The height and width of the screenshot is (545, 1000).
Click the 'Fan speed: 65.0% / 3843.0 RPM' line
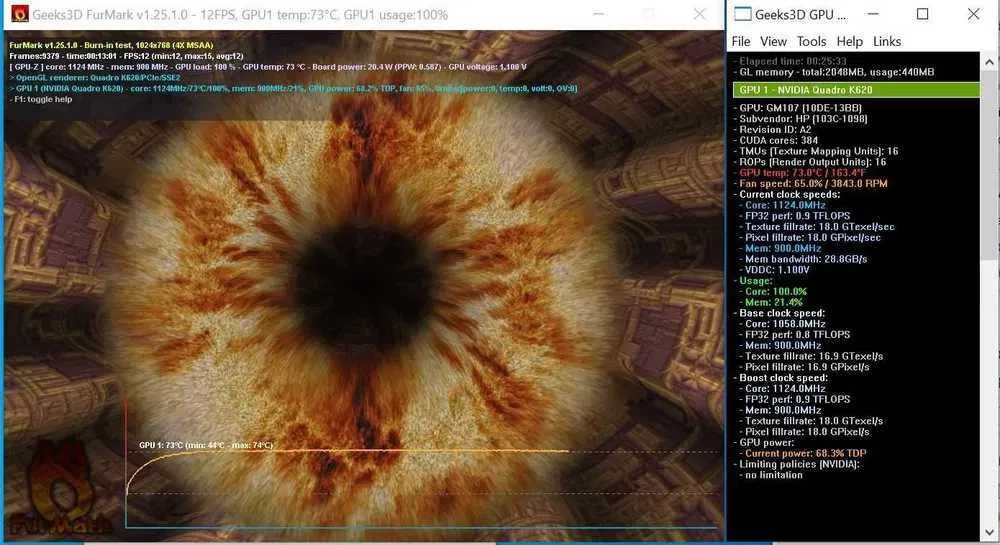click(810, 184)
